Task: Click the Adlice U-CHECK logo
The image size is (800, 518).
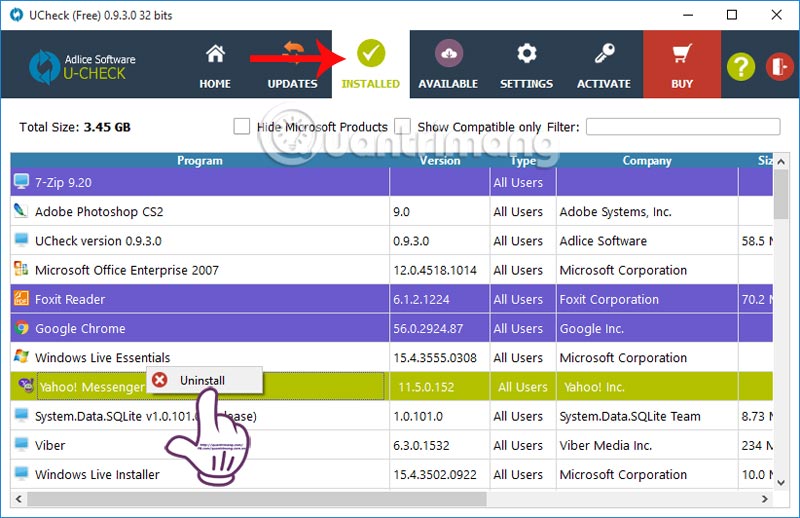Action: 82,66
